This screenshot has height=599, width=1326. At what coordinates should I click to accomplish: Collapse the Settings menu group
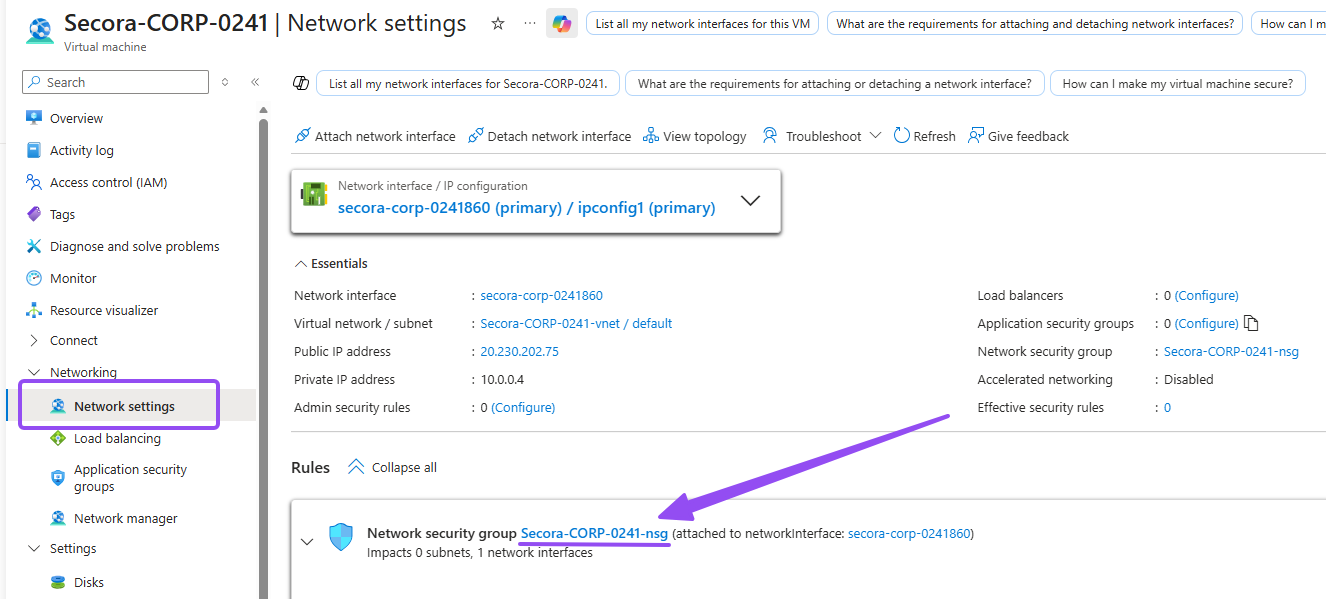(x=35, y=548)
